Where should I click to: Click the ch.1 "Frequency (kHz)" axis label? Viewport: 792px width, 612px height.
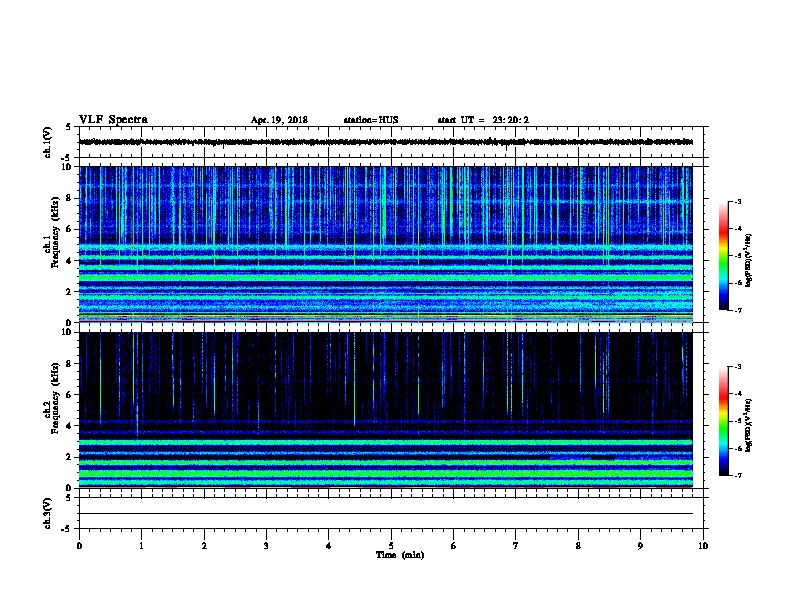[x=55, y=232]
